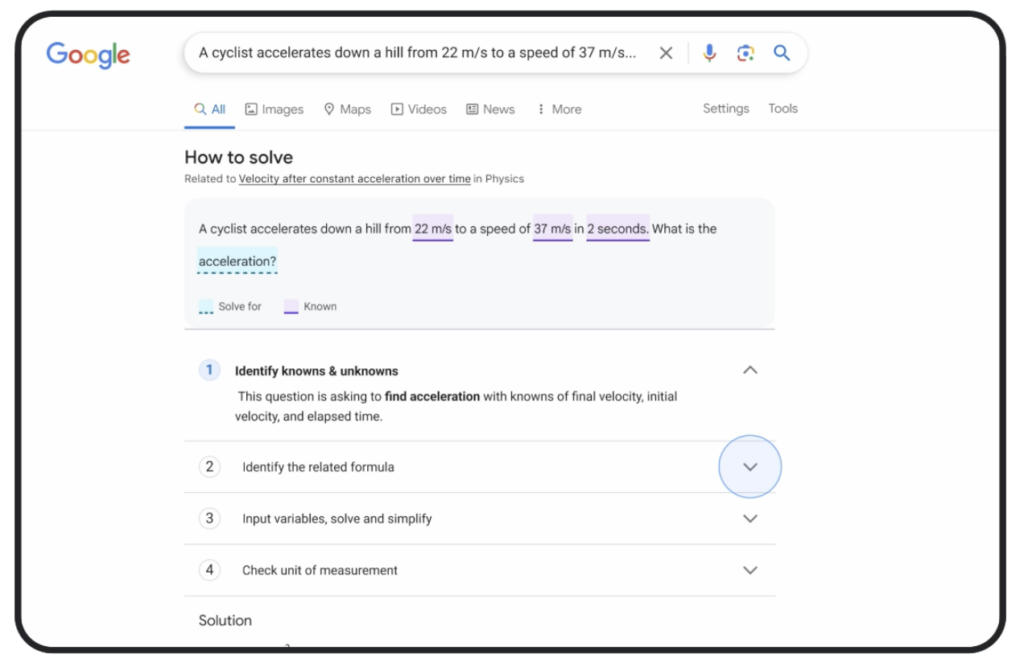The height and width of the screenshot is (667, 1024).
Task: Click the highlighted acceleration solve-for term
Action: [x=237, y=261]
